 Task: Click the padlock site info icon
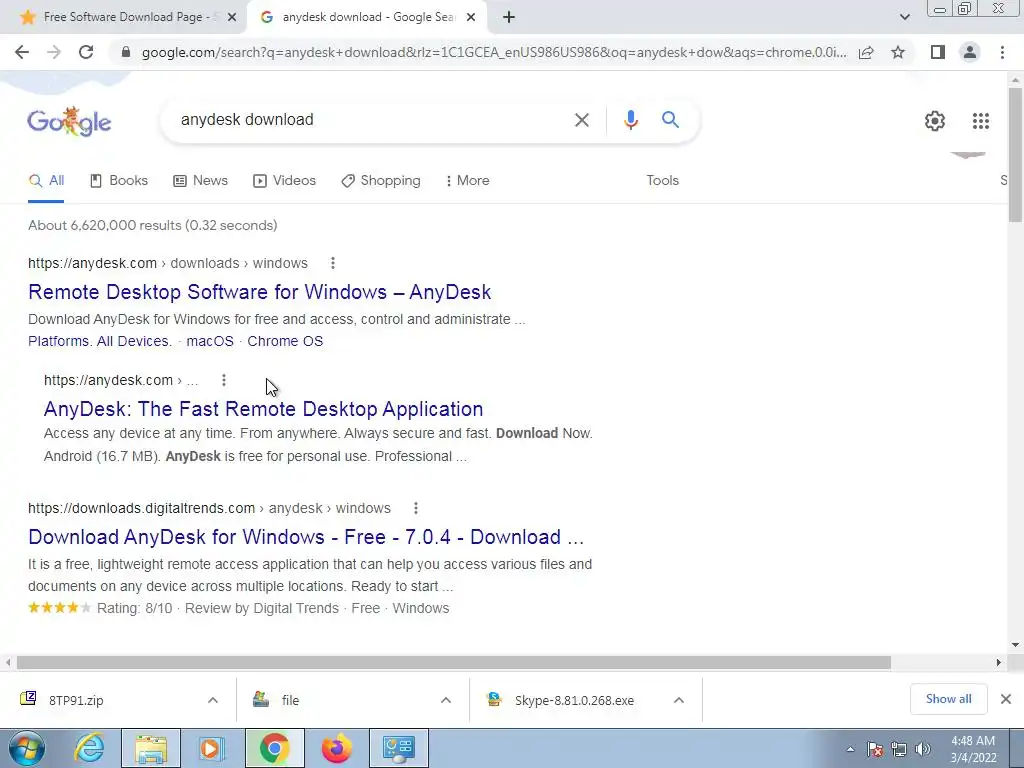tap(126, 52)
